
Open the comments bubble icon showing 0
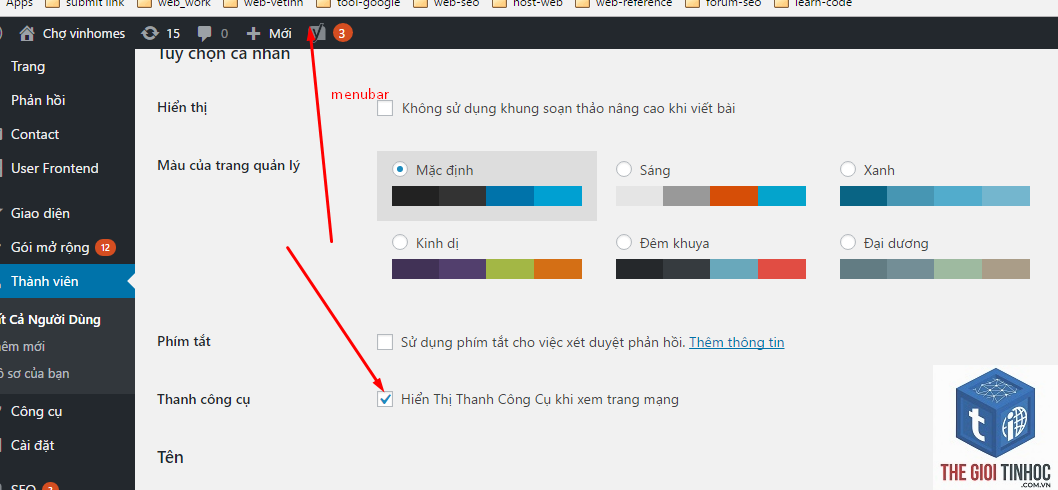click(204, 33)
